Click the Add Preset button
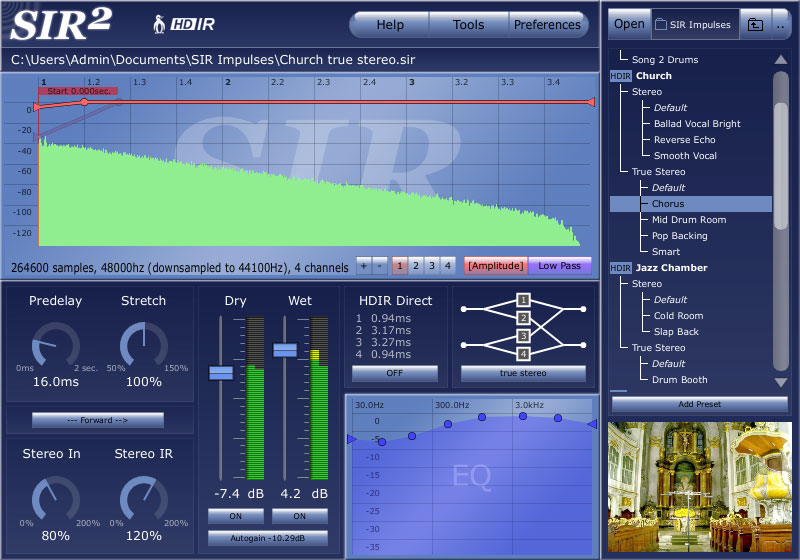Image resolution: width=800 pixels, height=560 pixels. pyautogui.click(x=700, y=404)
